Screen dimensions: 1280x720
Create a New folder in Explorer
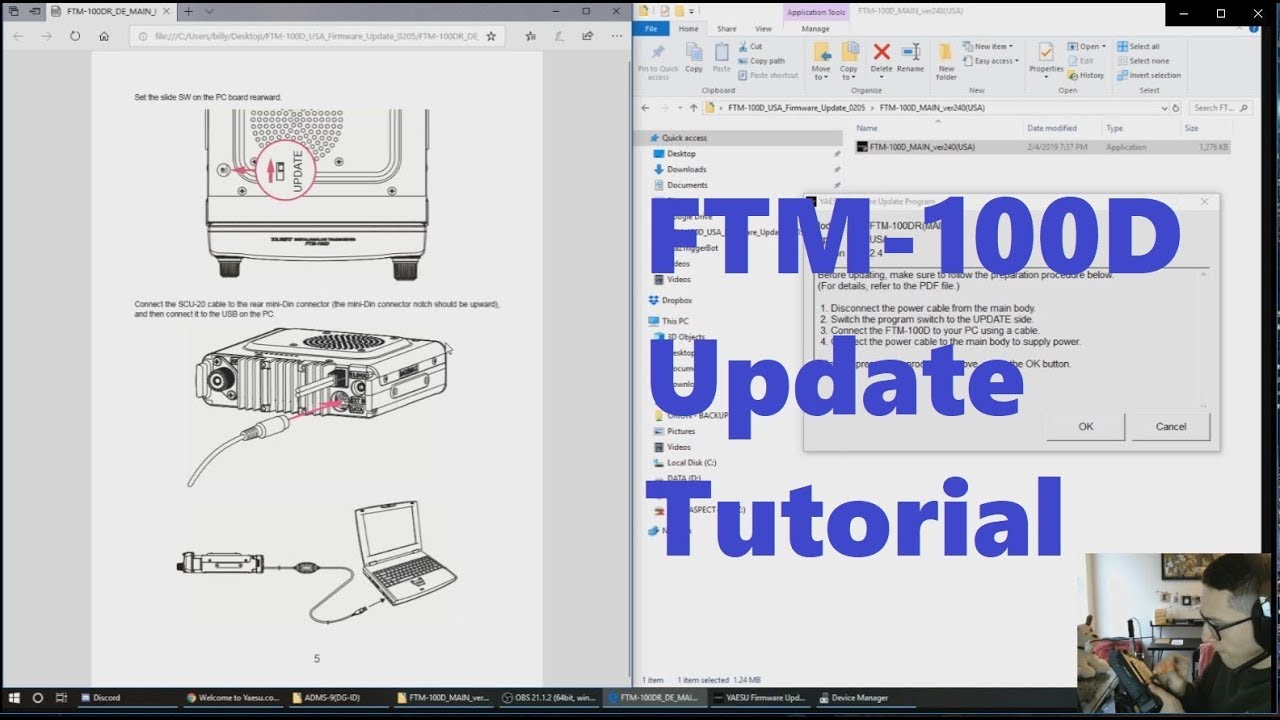coord(946,60)
